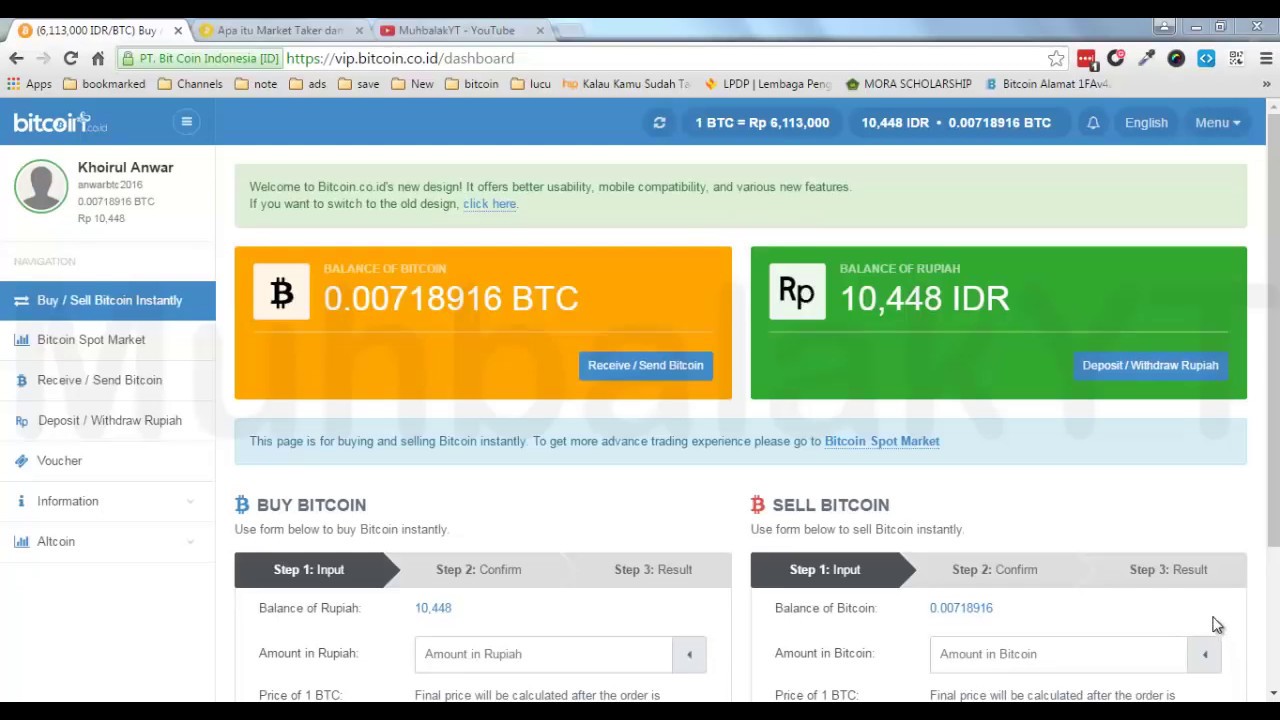Click Step 2: Confirm in the Sell Bitcoin form
This screenshot has height=720, width=1280.
tap(994, 570)
